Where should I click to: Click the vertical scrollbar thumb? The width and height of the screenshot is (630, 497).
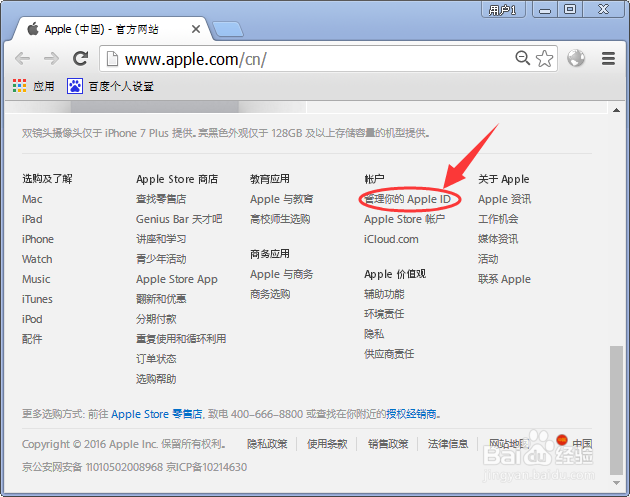[616, 410]
